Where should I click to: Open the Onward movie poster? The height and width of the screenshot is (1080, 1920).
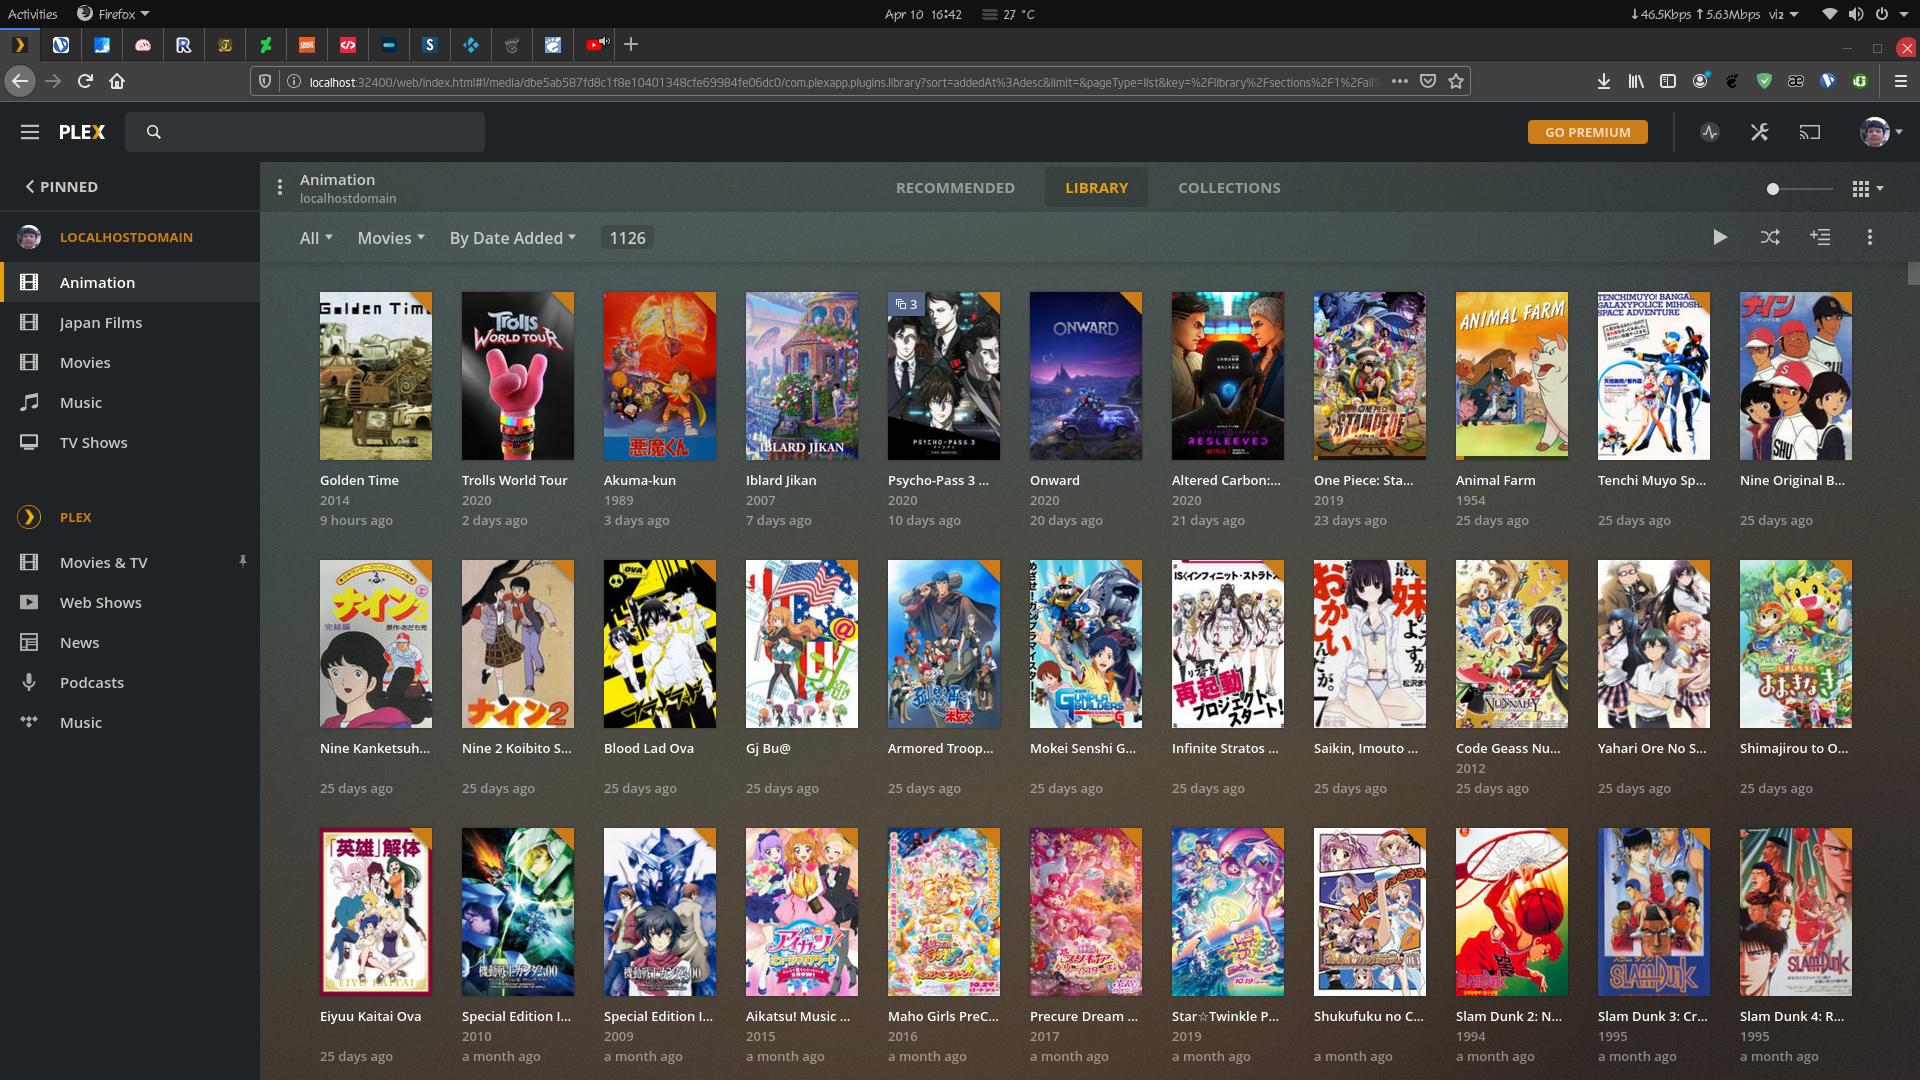[1086, 376]
